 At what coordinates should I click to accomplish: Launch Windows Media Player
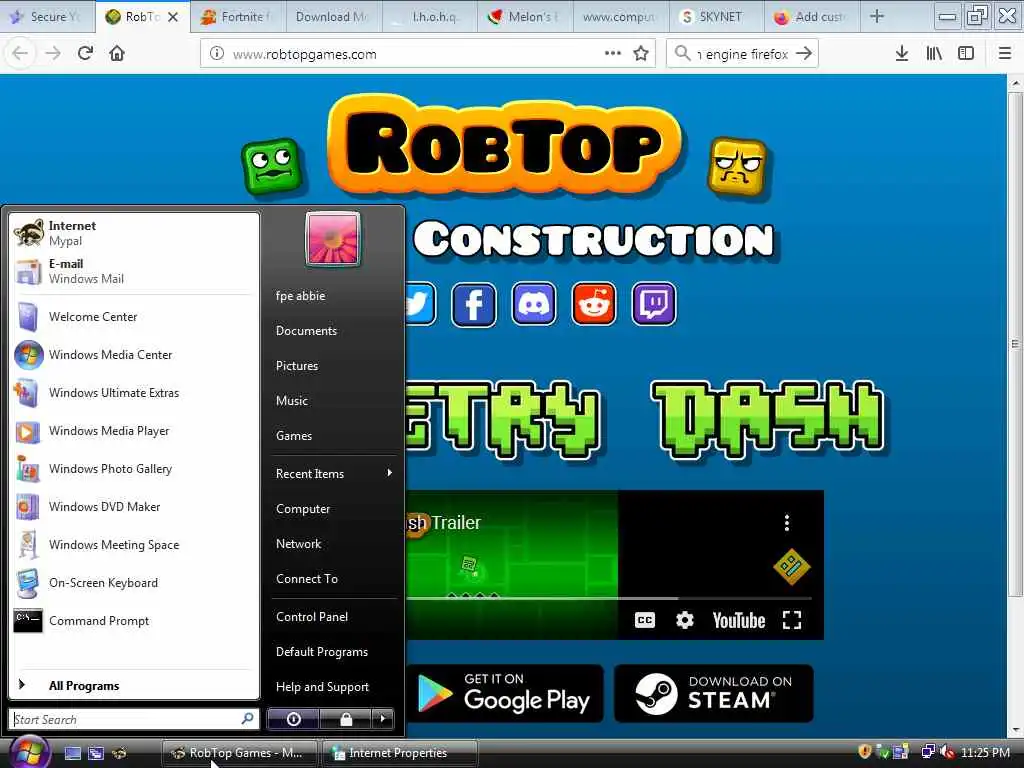pos(134,431)
